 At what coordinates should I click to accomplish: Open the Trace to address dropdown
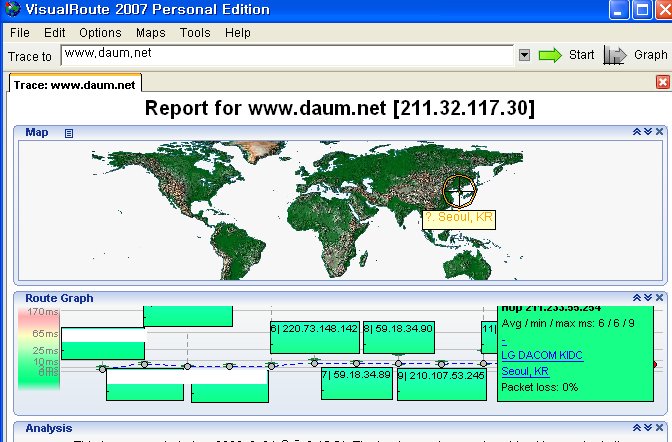pyautogui.click(x=524, y=55)
